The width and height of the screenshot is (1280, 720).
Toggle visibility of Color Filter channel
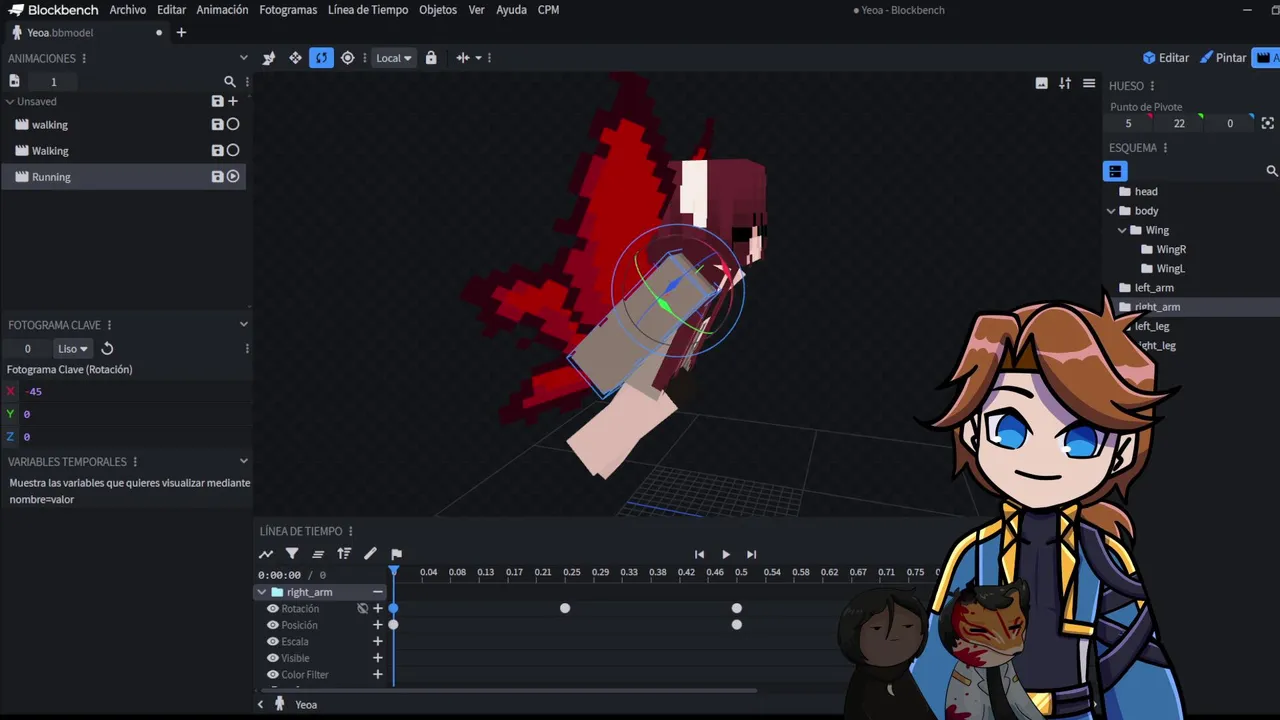tap(272, 675)
